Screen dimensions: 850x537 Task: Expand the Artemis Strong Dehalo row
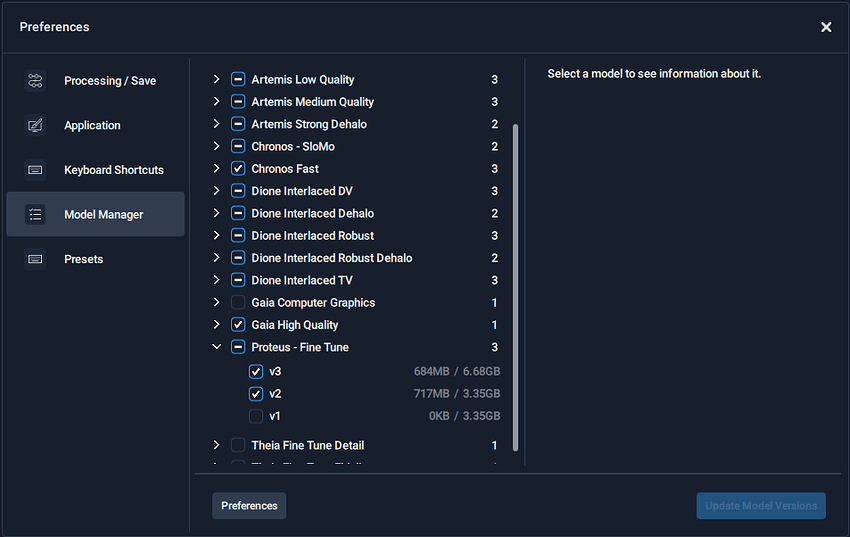click(x=216, y=124)
